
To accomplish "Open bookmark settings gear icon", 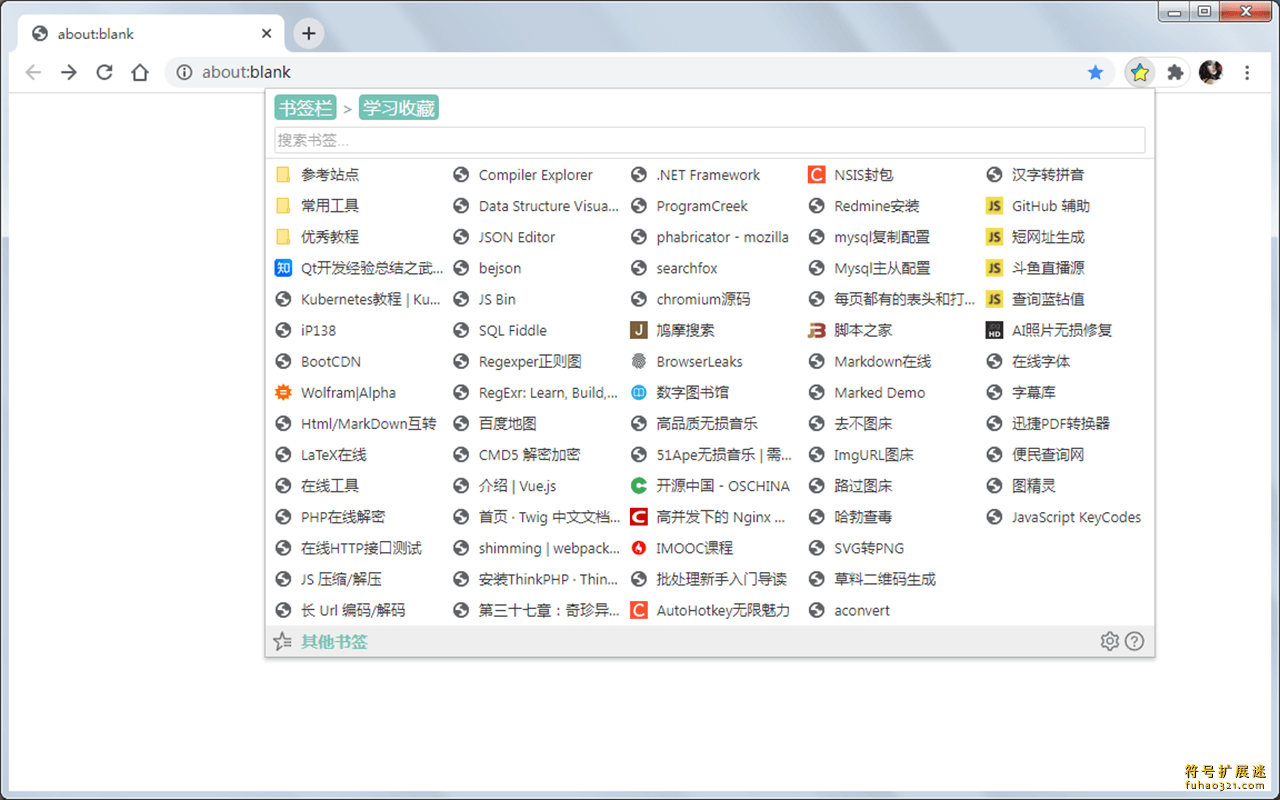I will pyautogui.click(x=1109, y=642).
